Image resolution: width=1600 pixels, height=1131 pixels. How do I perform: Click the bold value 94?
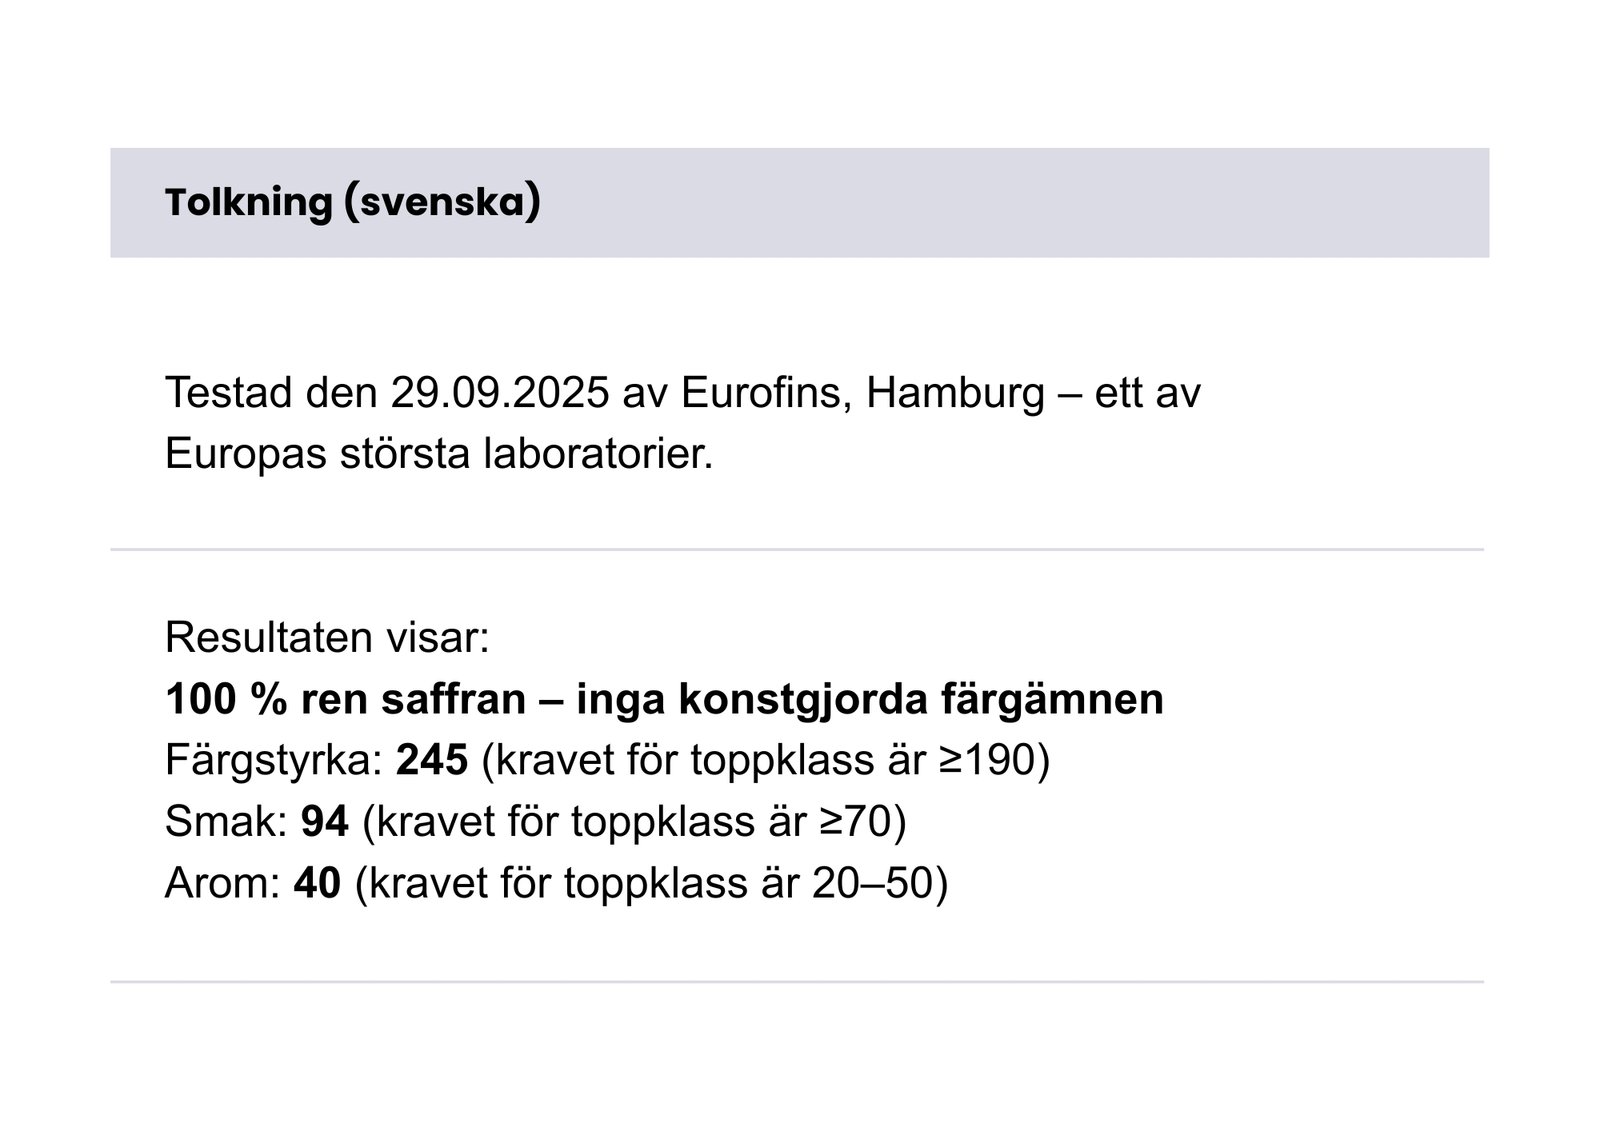325,821
